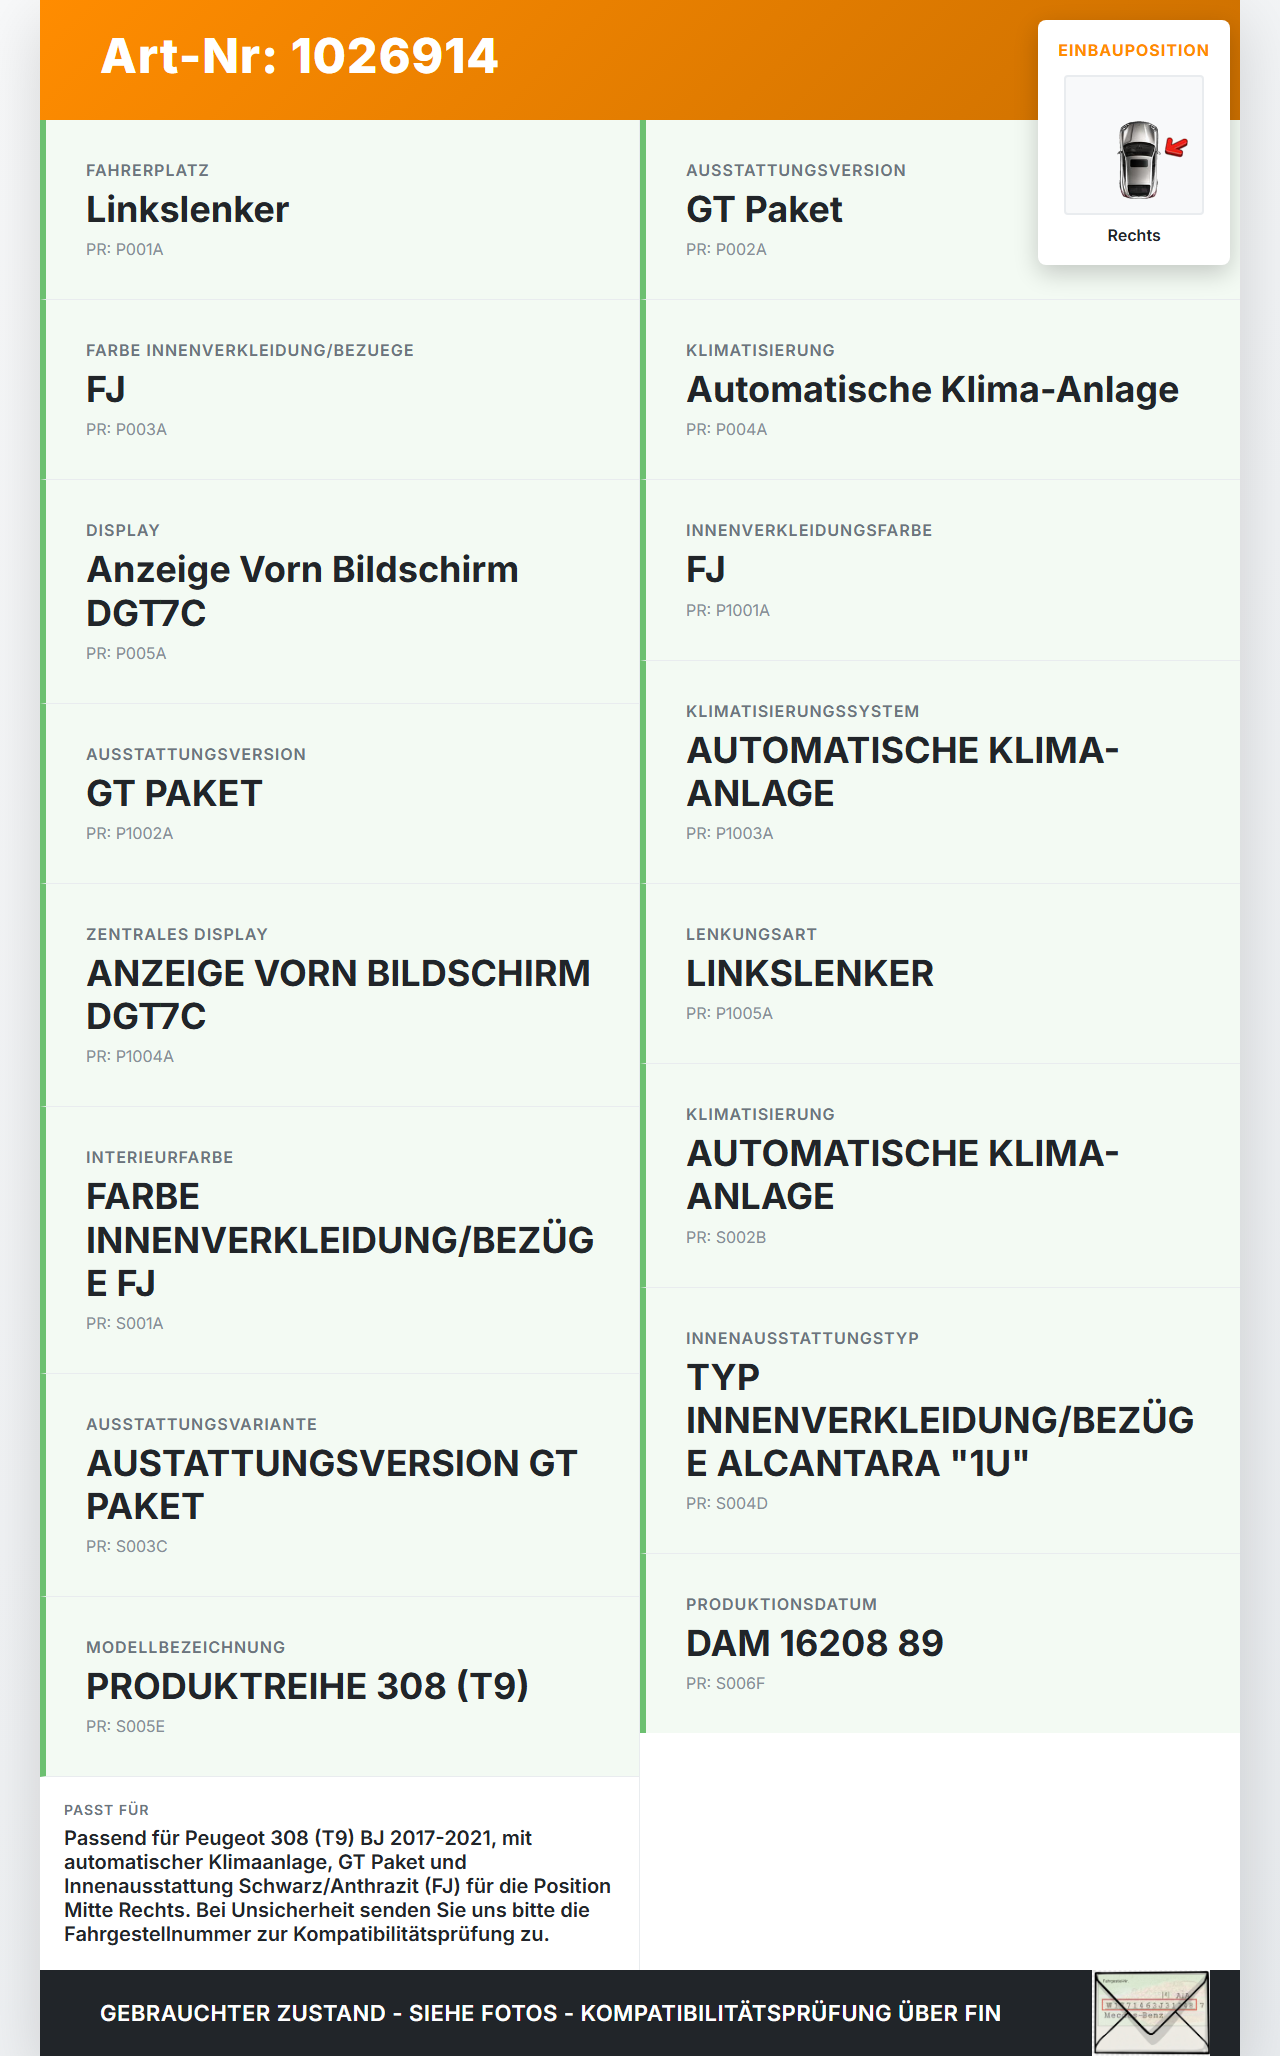Select the AUSSTATTUNGSVARIANTE GT PAKET card
The height and width of the screenshot is (2057, 1280).
[340, 1485]
